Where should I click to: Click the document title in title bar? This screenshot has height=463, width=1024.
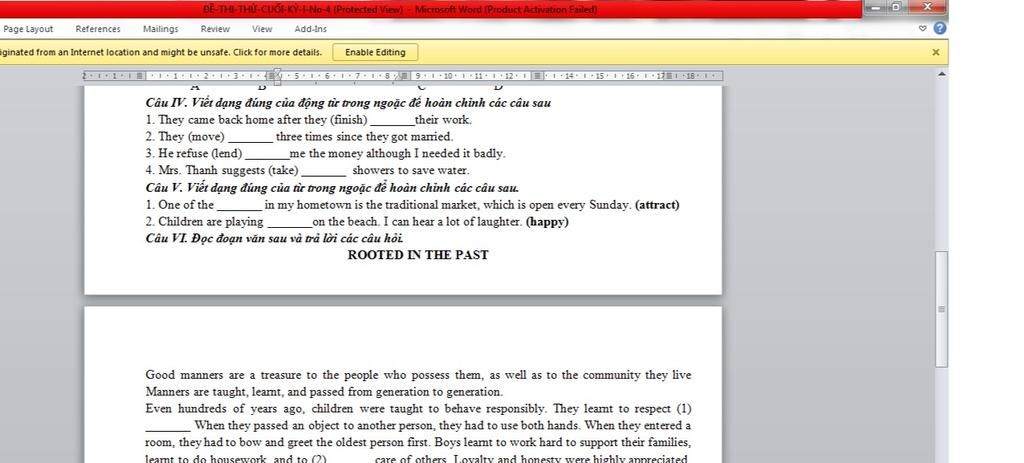pos(400,9)
